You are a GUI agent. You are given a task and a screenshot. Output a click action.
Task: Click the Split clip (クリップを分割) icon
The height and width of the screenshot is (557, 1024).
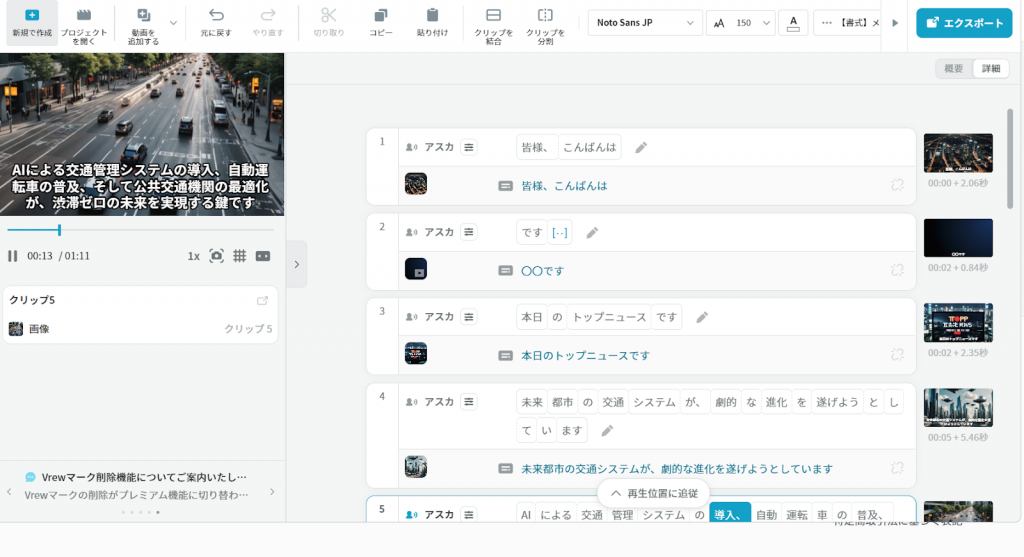pyautogui.click(x=545, y=16)
